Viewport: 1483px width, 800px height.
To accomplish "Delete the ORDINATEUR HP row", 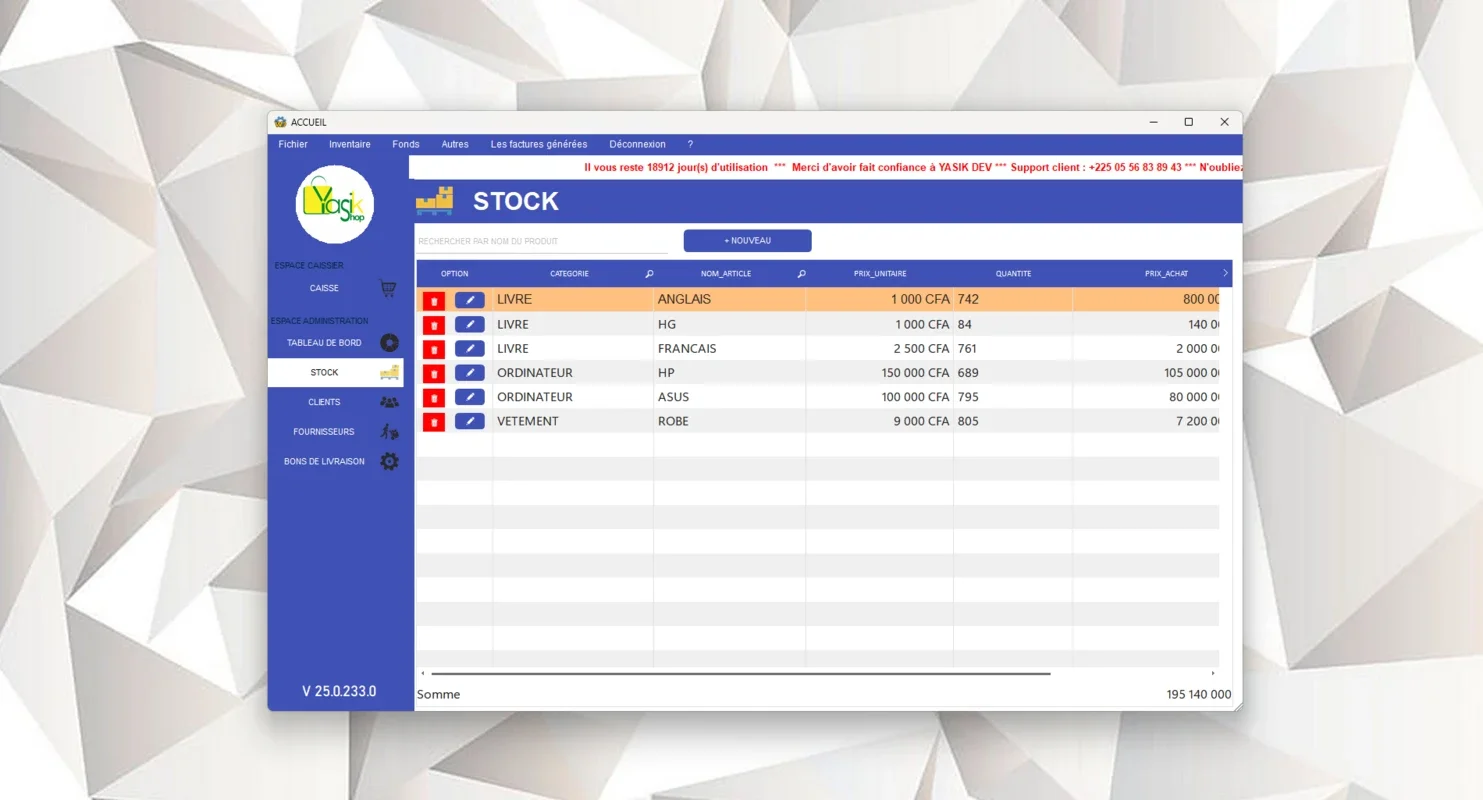I will 434,373.
